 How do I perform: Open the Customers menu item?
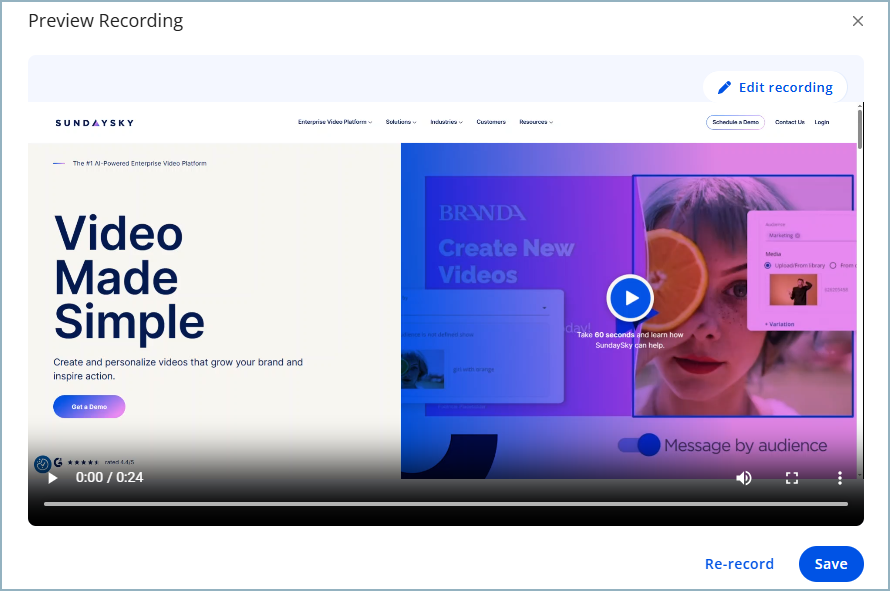click(x=491, y=122)
